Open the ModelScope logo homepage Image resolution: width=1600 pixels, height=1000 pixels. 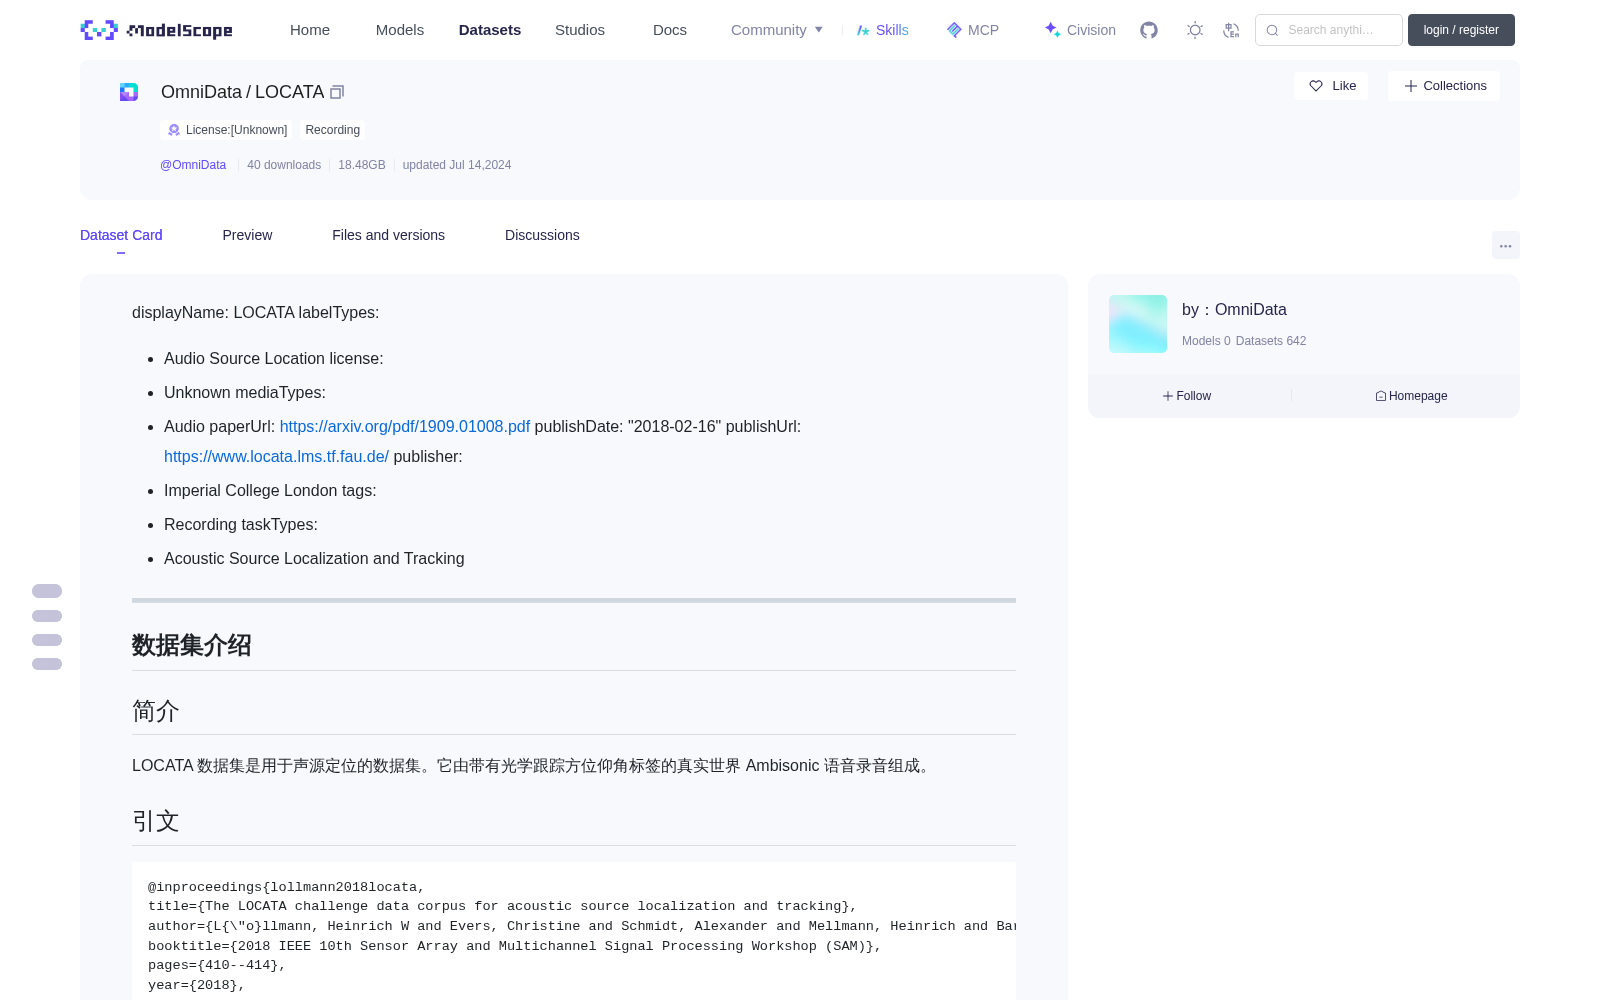[x=156, y=30]
